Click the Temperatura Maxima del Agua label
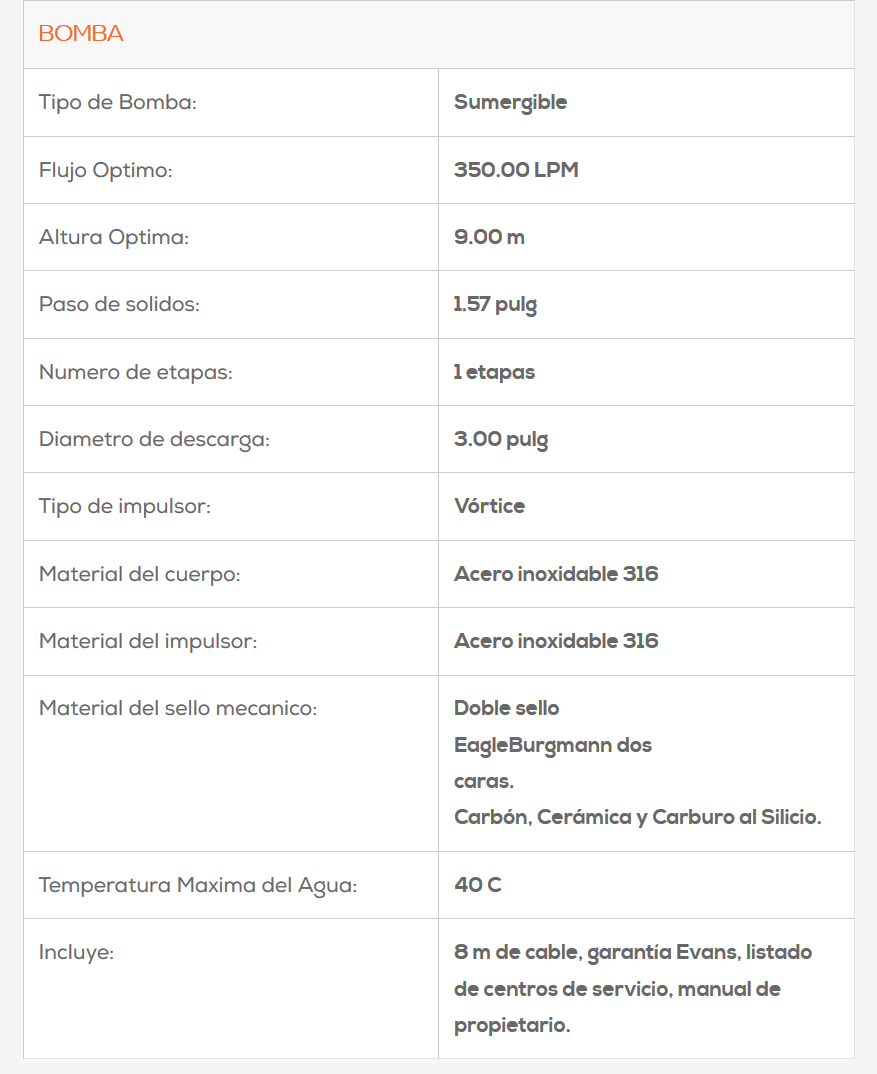Image resolution: width=877 pixels, height=1074 pixels. (197, 885)
